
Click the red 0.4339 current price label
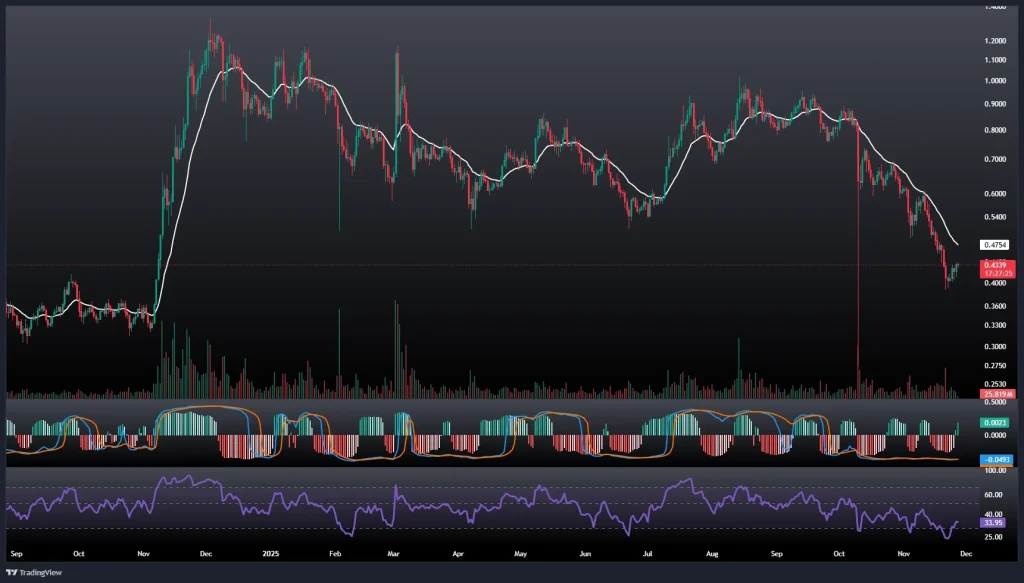[994, 264]
